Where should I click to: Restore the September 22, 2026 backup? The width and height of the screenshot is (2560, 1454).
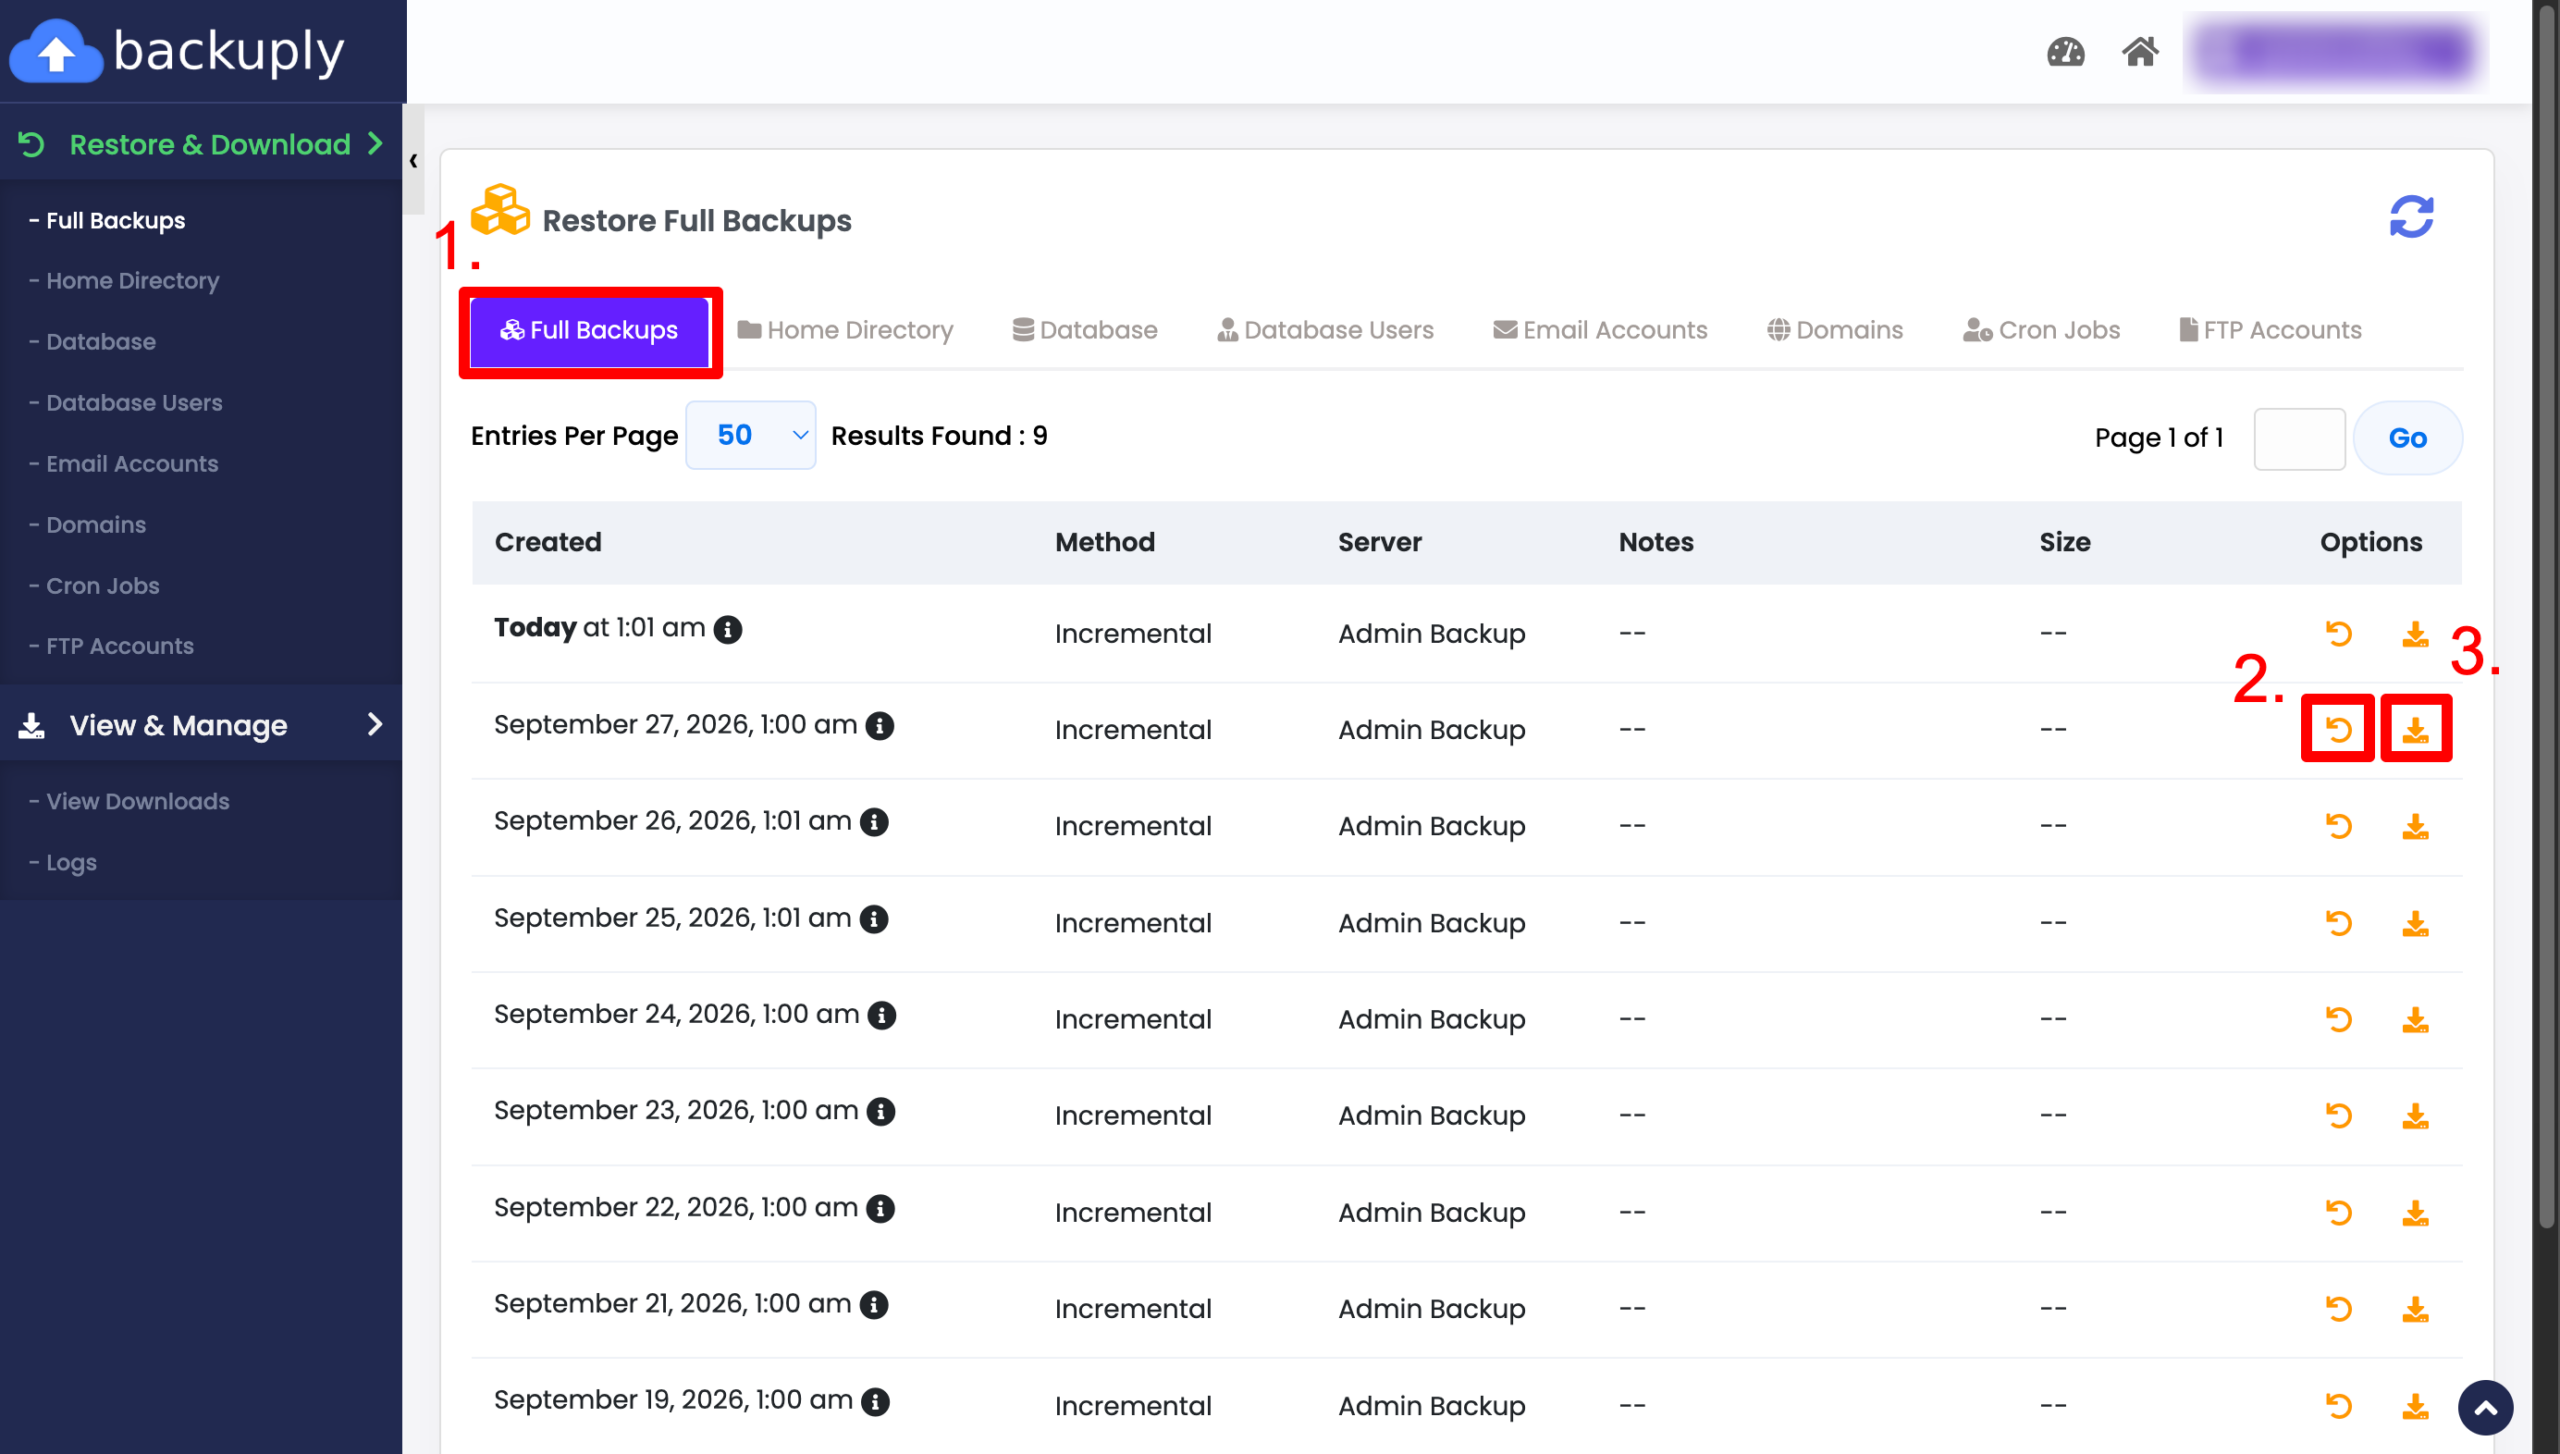[x=2338, y=1212]
